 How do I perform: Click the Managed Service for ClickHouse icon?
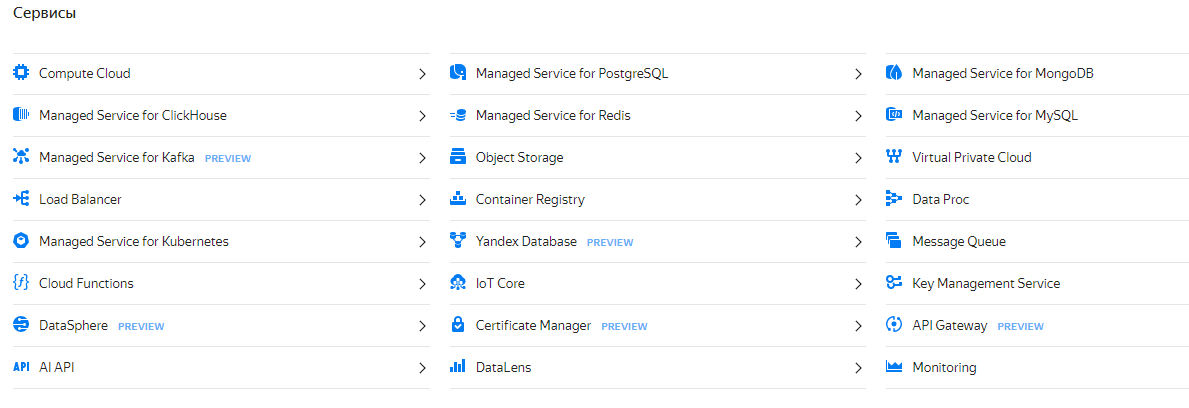(x=21, y=115)
